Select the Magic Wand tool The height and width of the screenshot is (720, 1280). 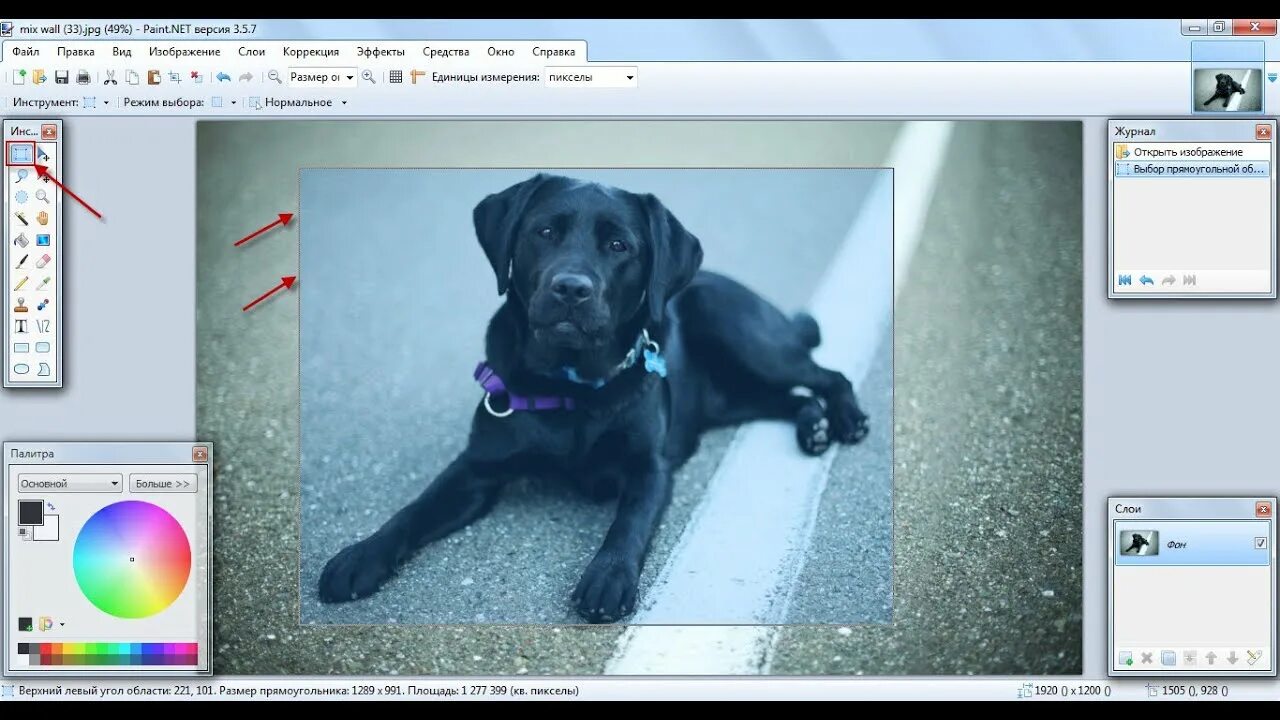pos(21,218)
